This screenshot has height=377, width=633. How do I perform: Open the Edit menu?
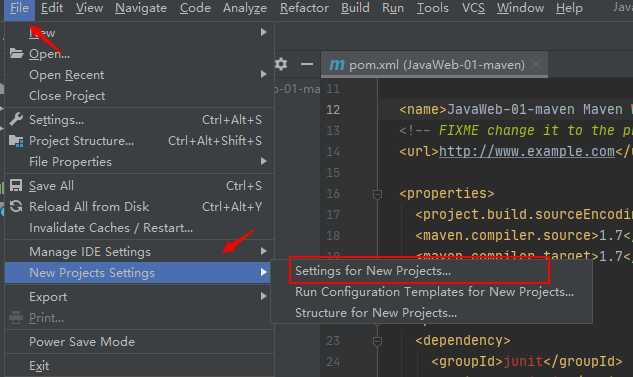point(52,8)
